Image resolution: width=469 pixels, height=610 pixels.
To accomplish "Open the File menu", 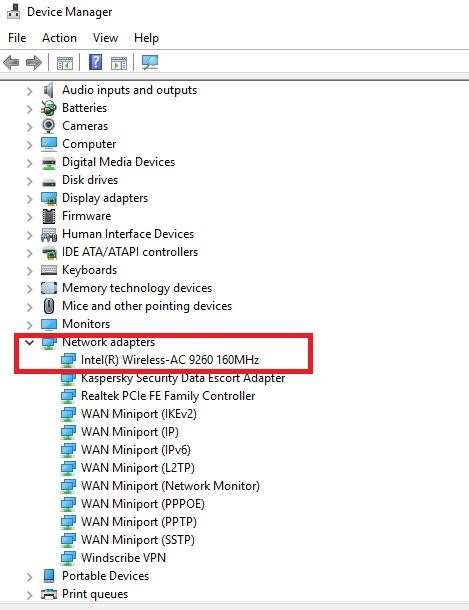I will (x=17, y=38).
